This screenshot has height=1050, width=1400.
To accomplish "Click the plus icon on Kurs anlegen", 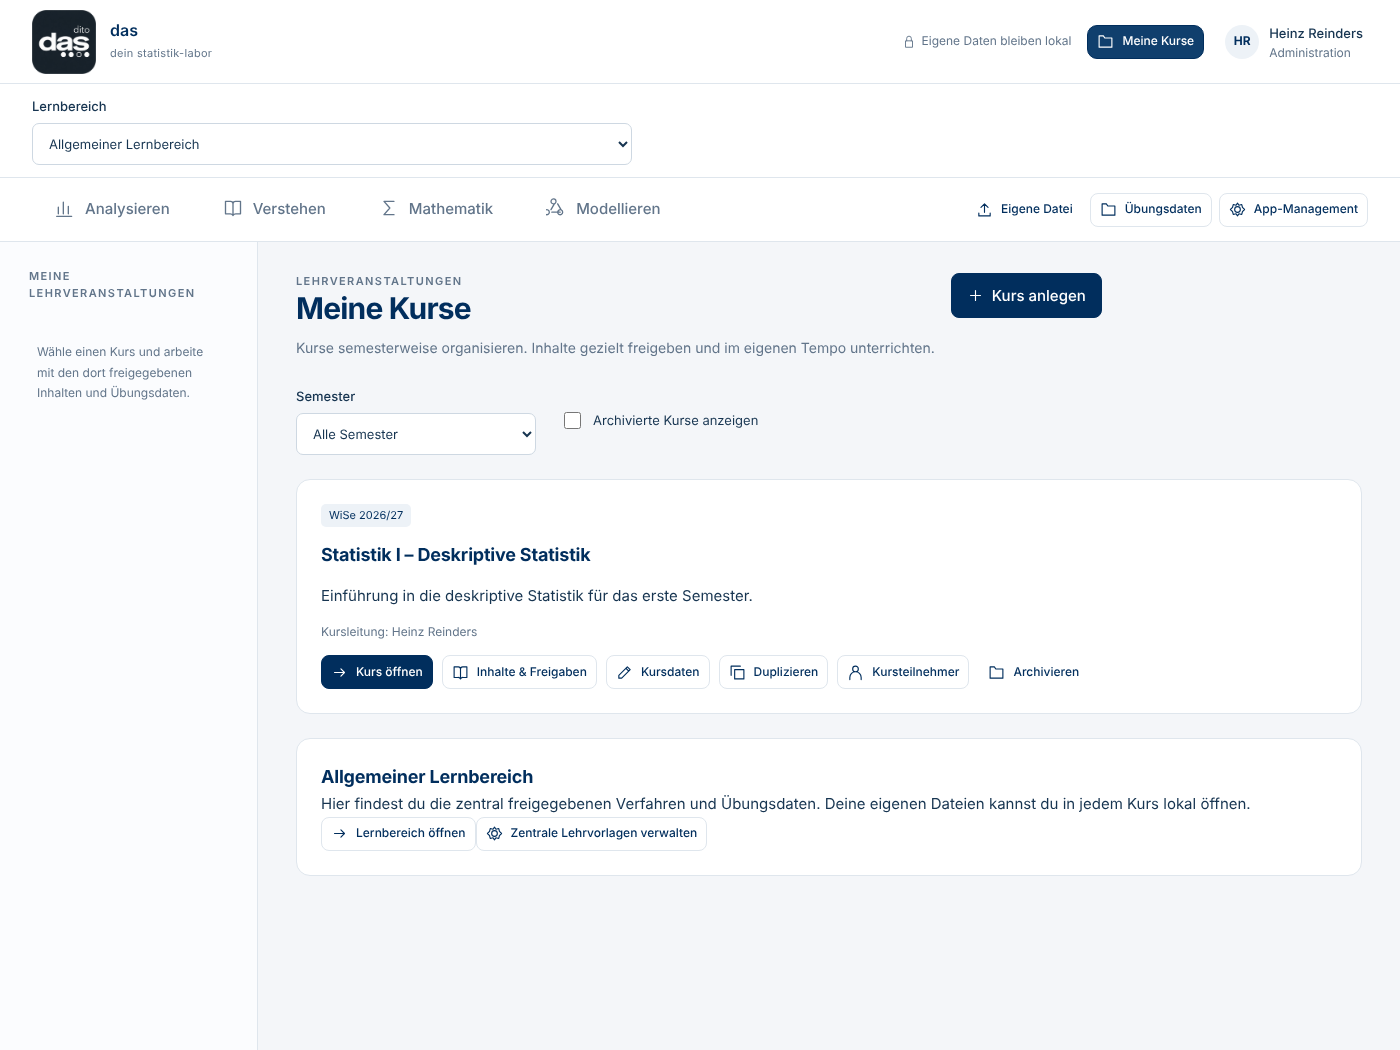I will click(x=976, y=296).
